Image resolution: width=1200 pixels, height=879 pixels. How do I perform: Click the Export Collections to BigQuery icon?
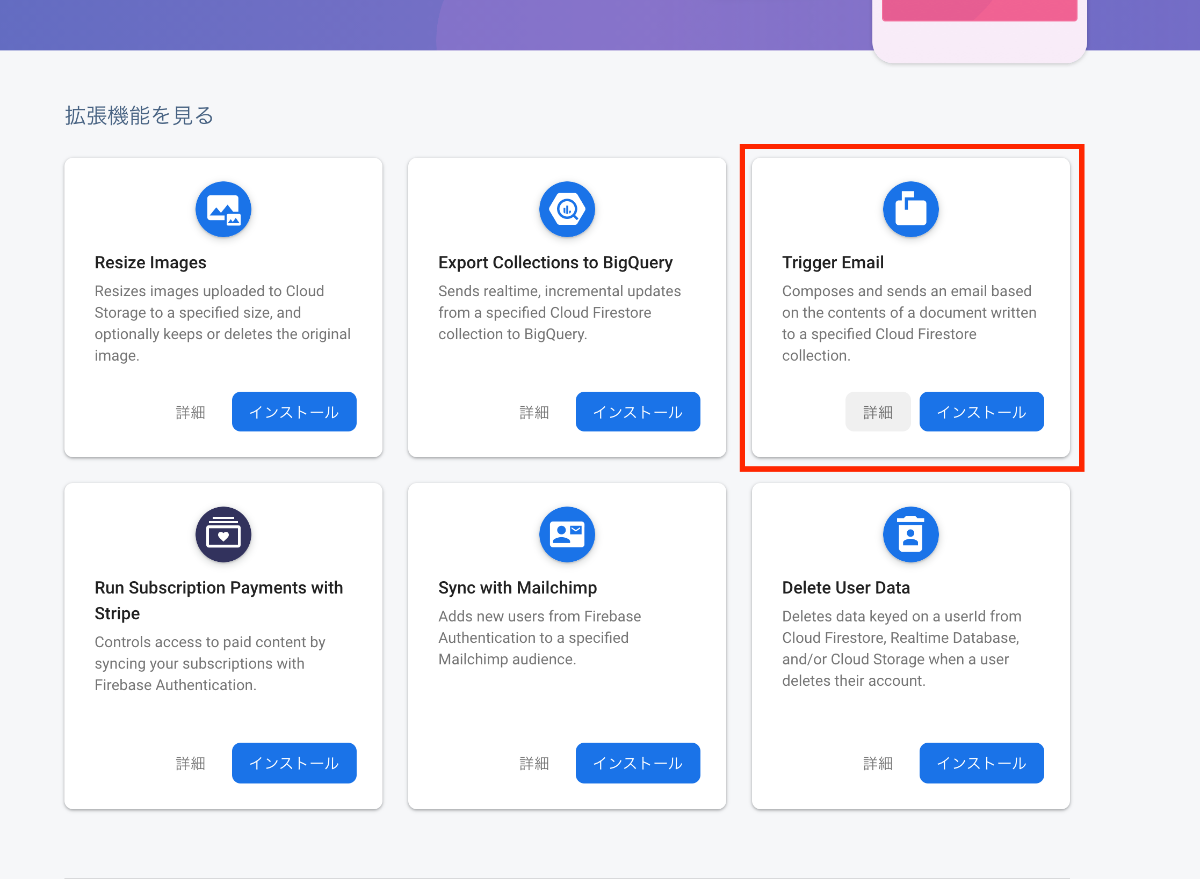(x=567, y=209)
